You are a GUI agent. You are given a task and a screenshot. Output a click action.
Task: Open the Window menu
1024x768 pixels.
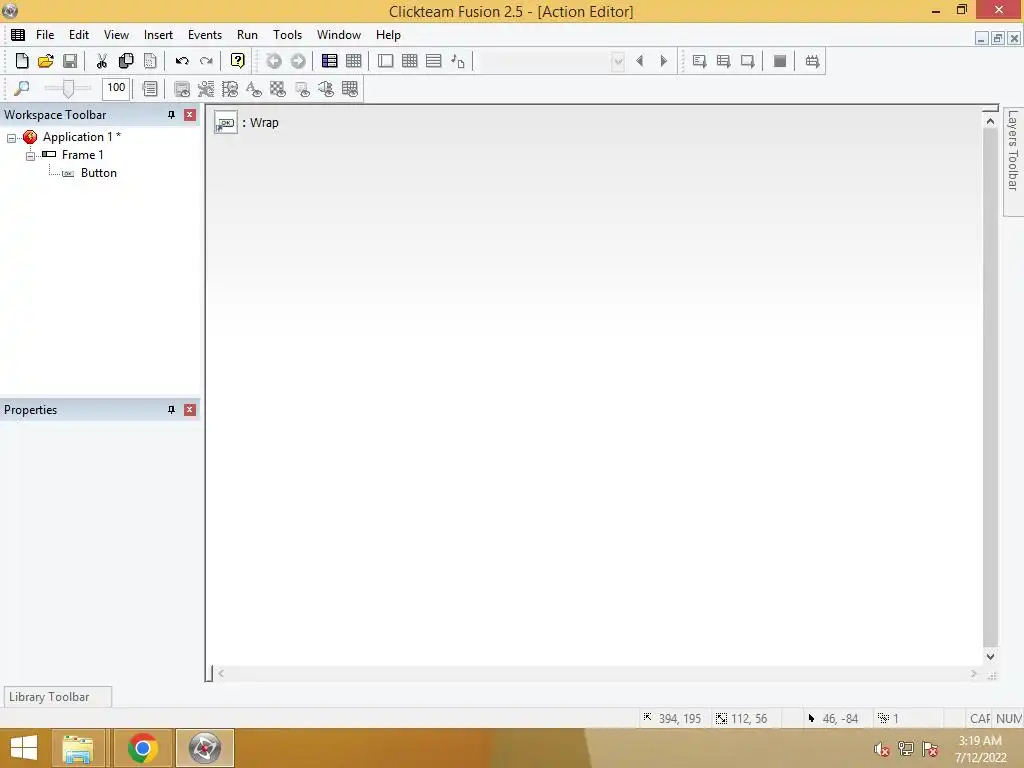[339, 35]
